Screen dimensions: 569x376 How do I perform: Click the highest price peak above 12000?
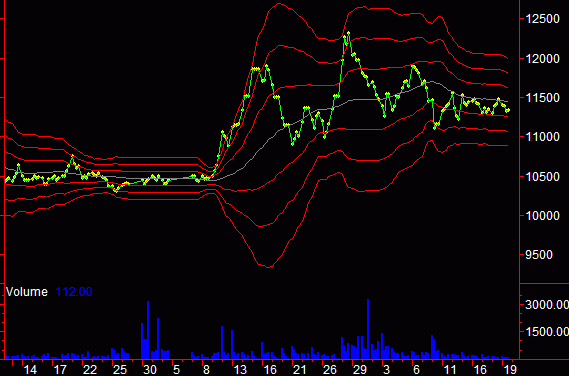[348, 33]
